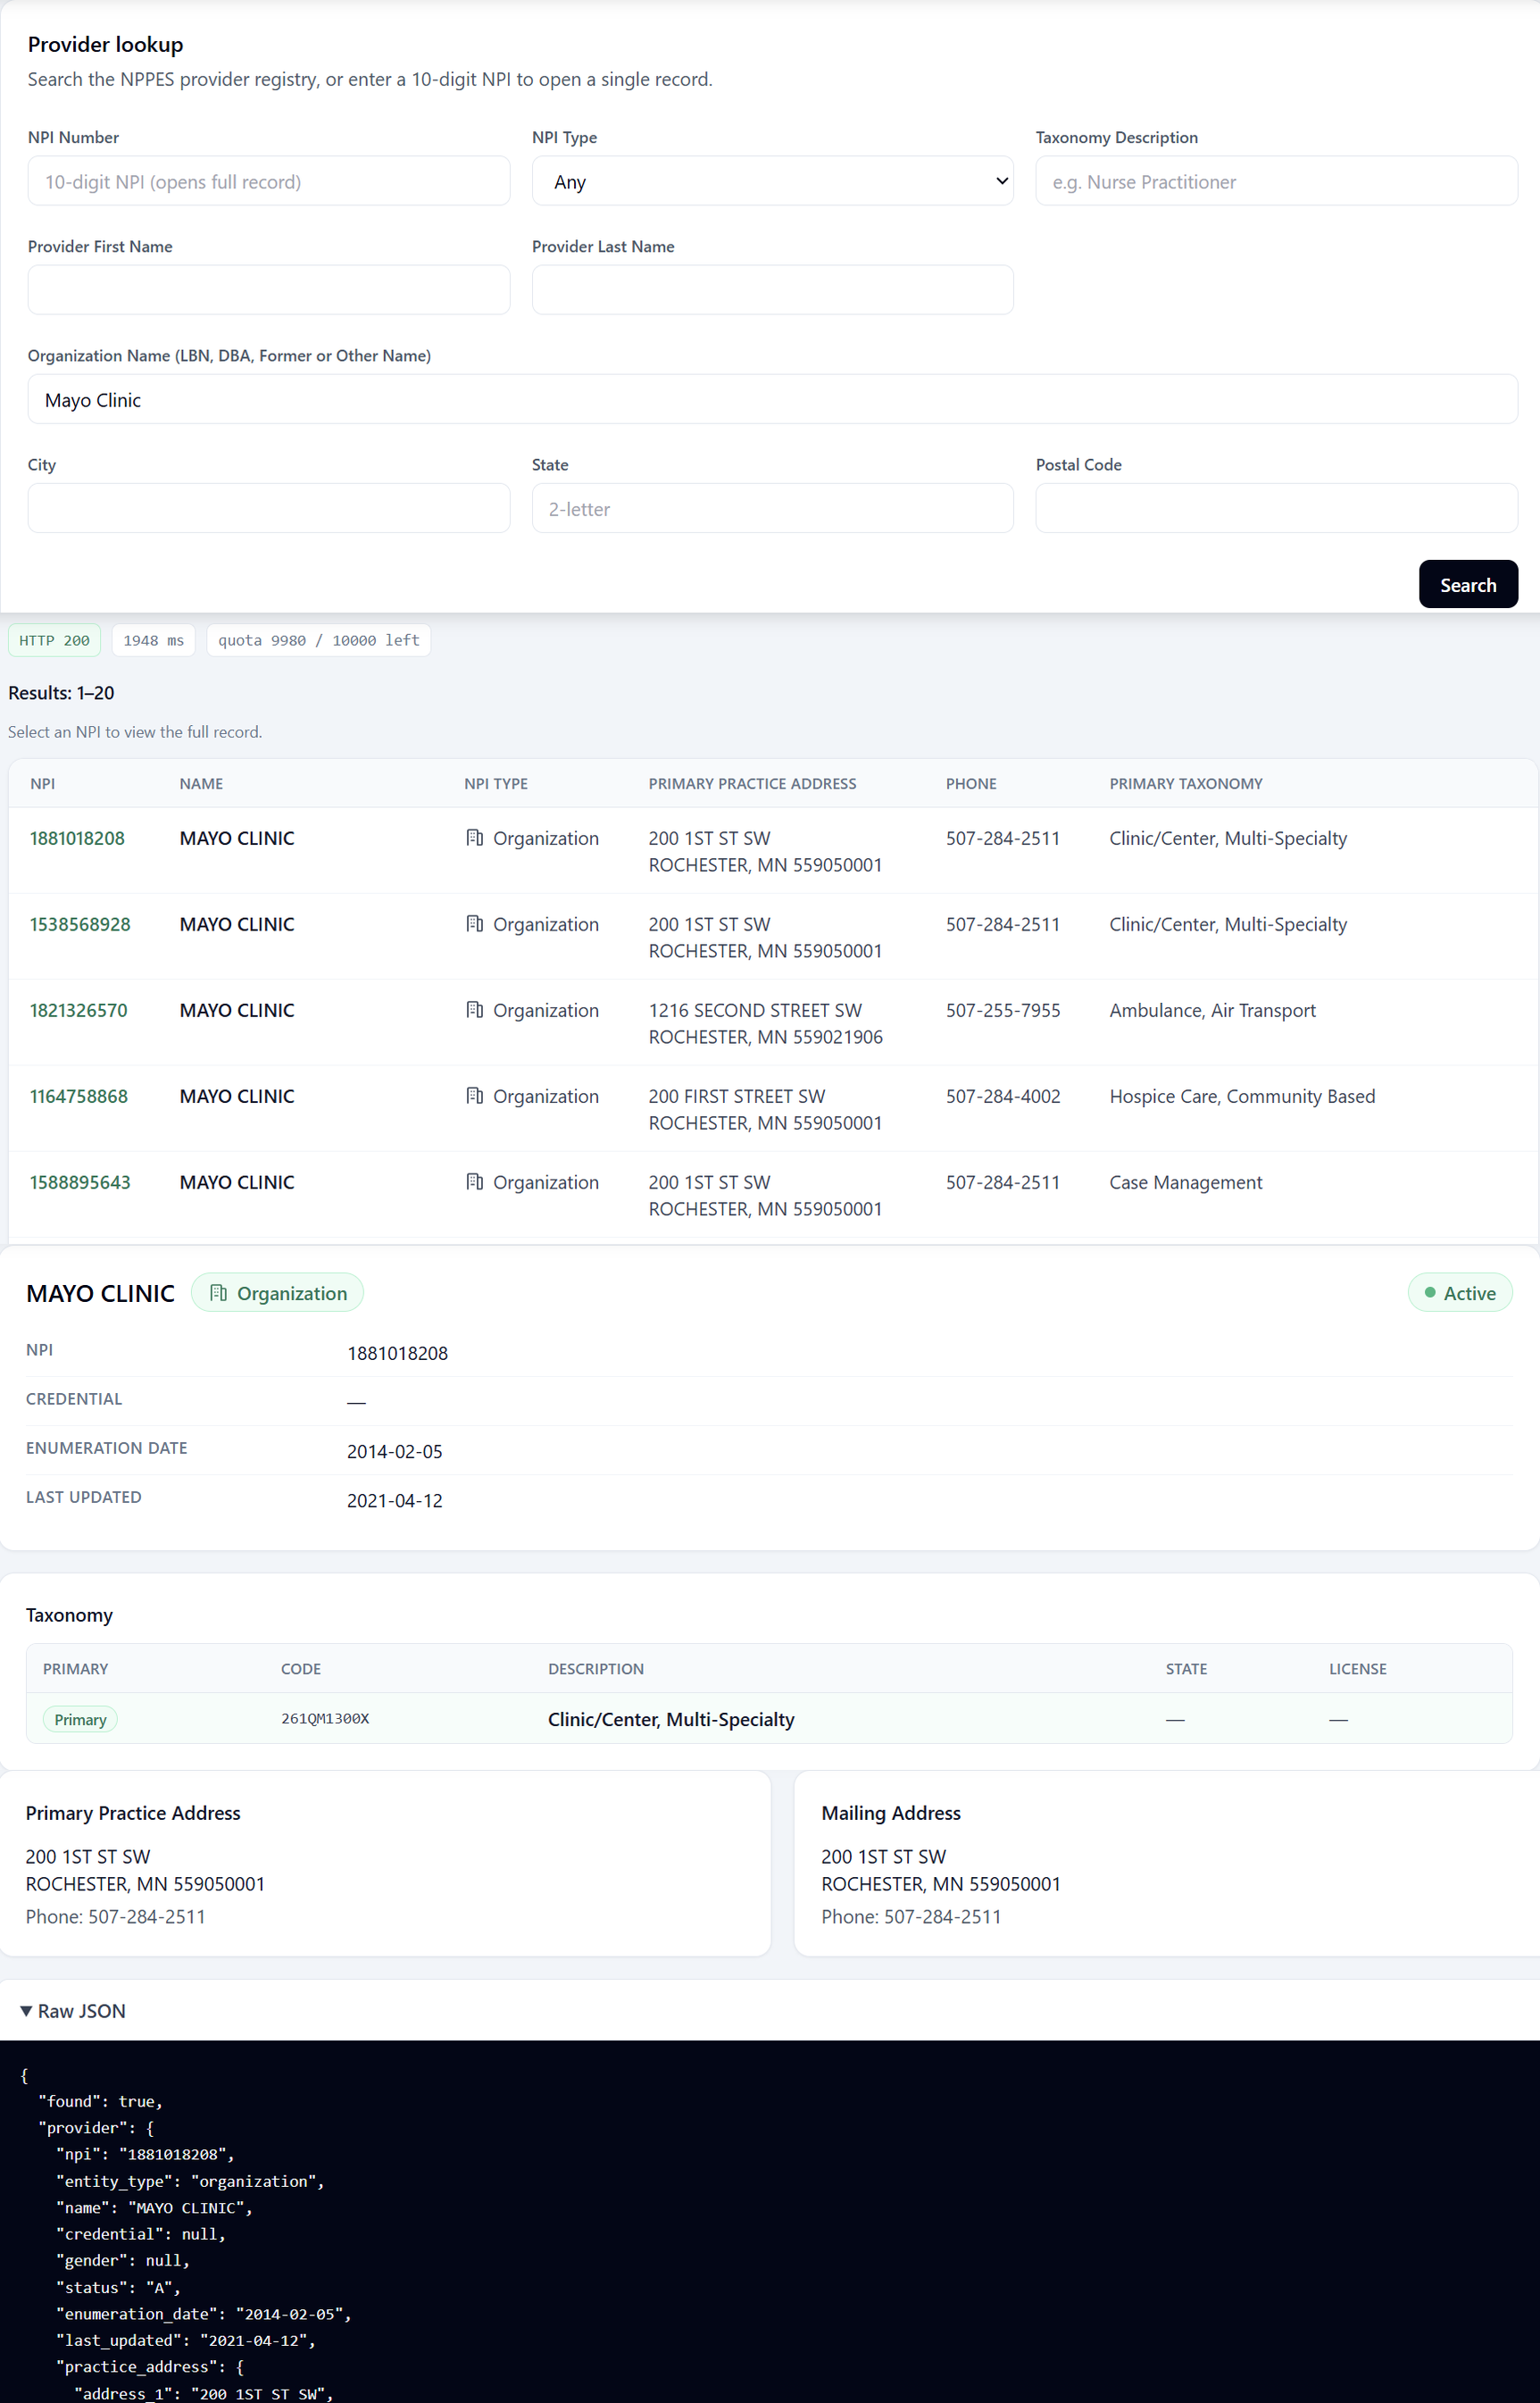Click the PRIMARY PRACTICE ADDRESS column header
Image resolution: width=1540 pixels, height=2403 pixels.
[752, 784]
